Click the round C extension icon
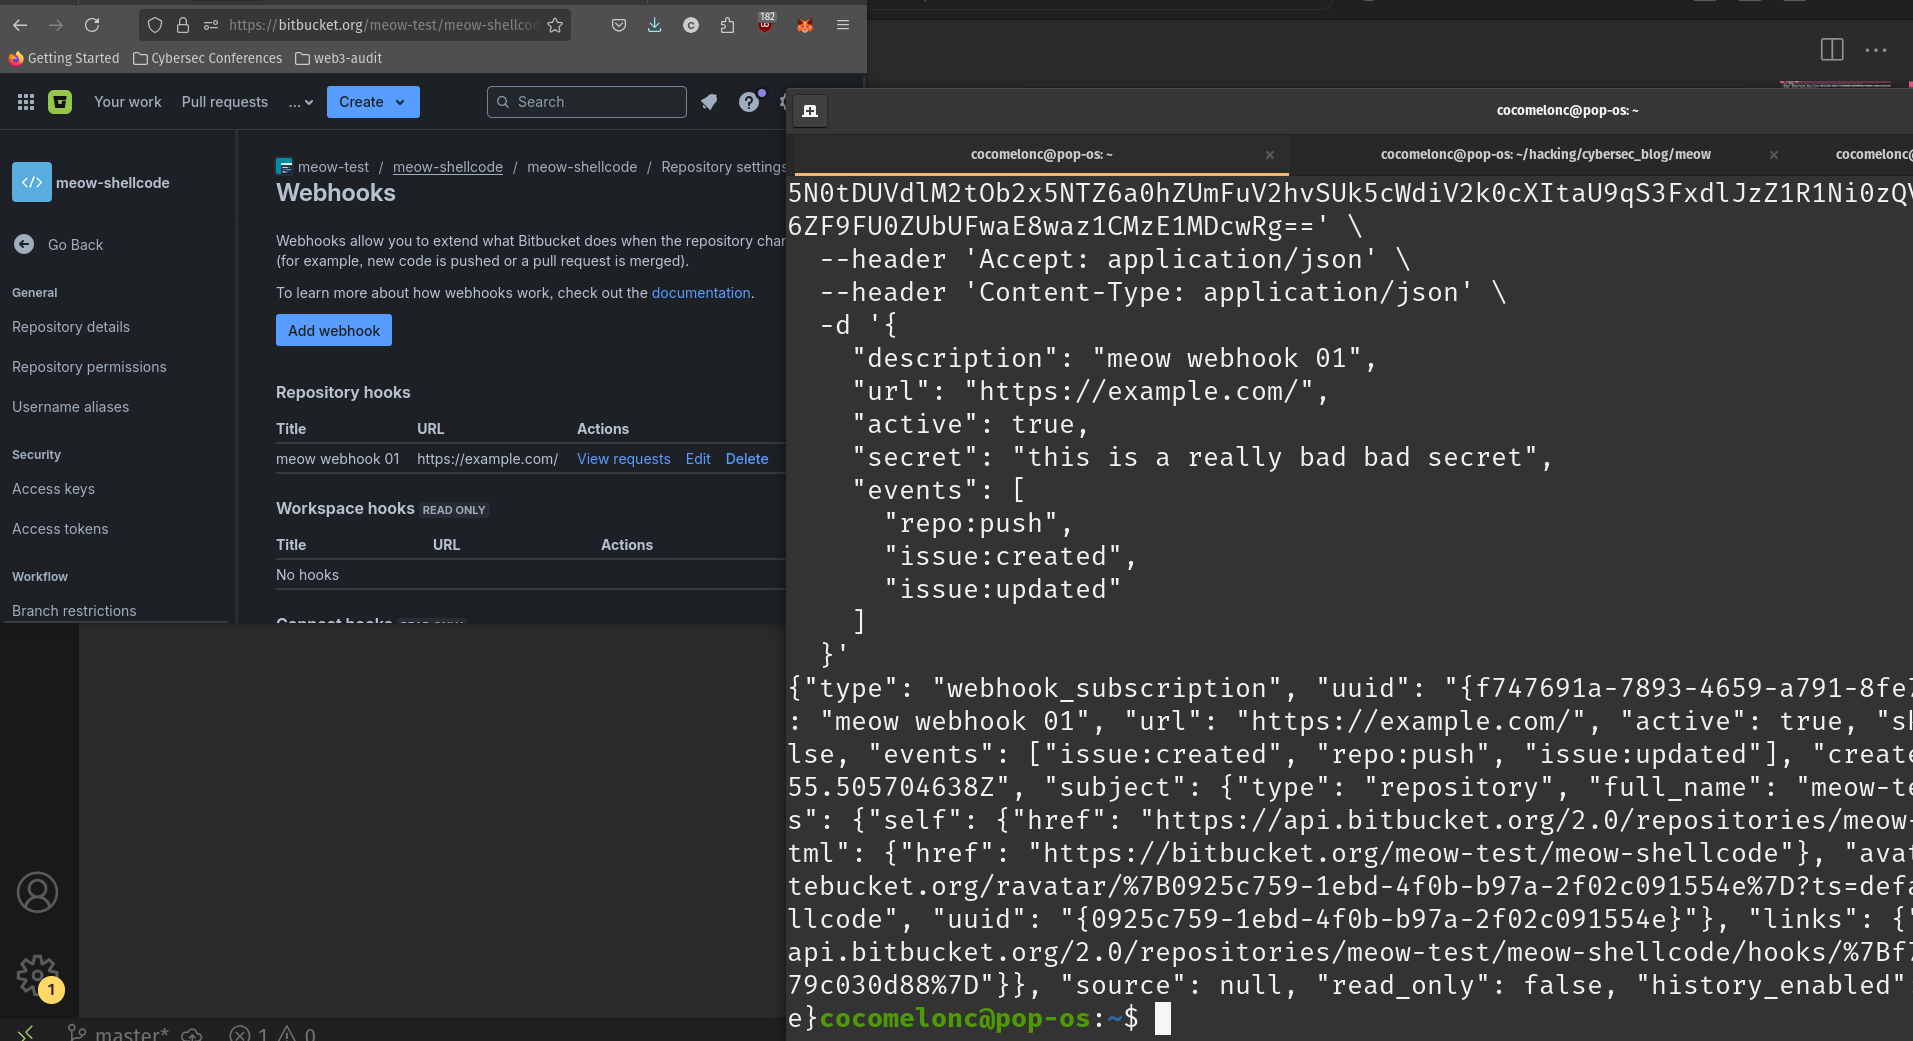The image size is (1913, 1041). 691,25
